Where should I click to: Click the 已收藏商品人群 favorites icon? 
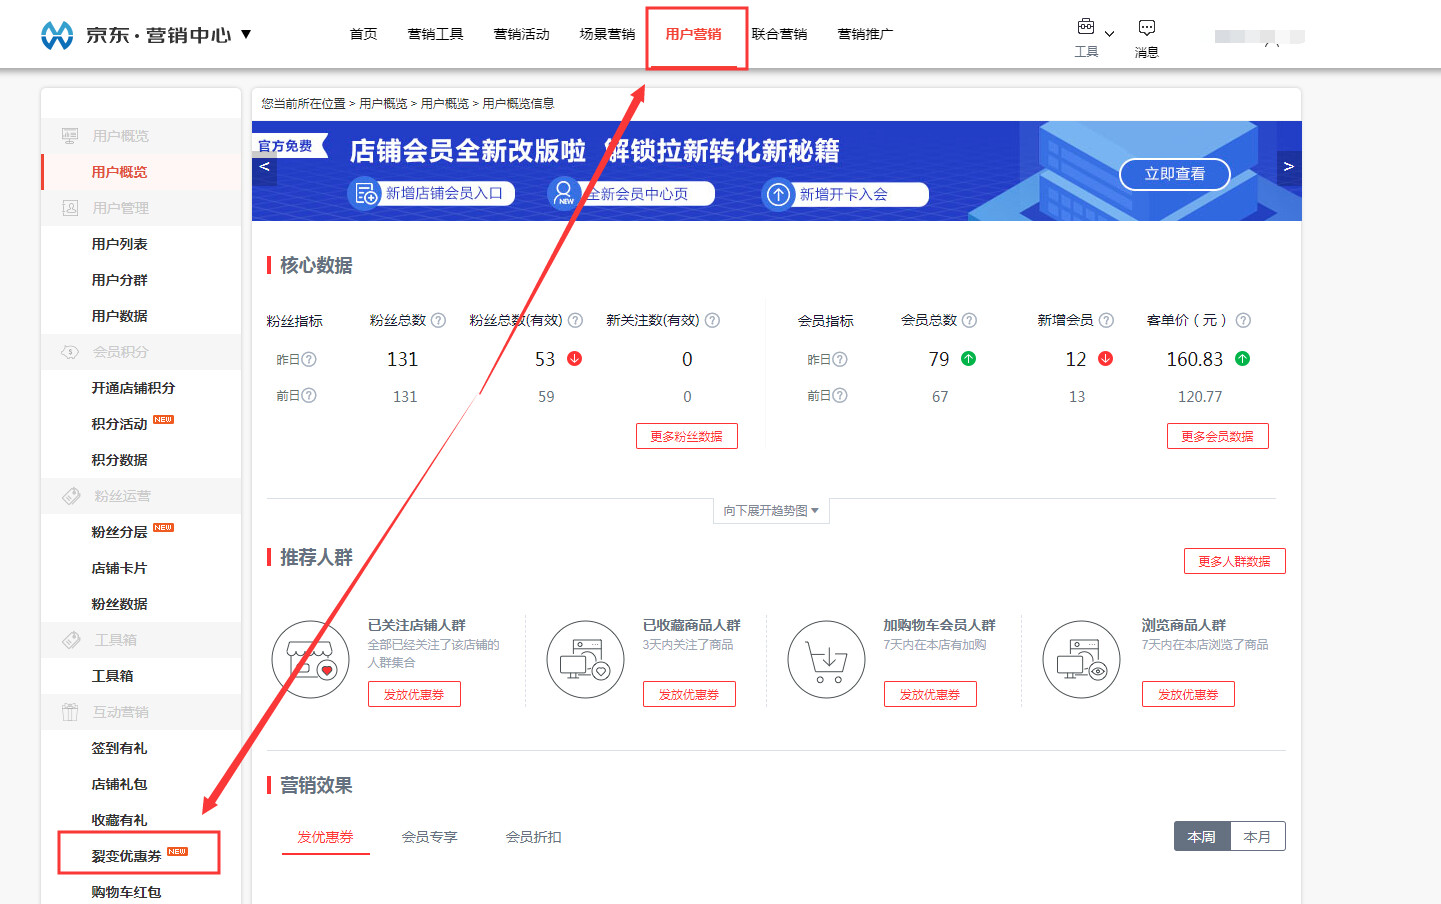point(586,660)
